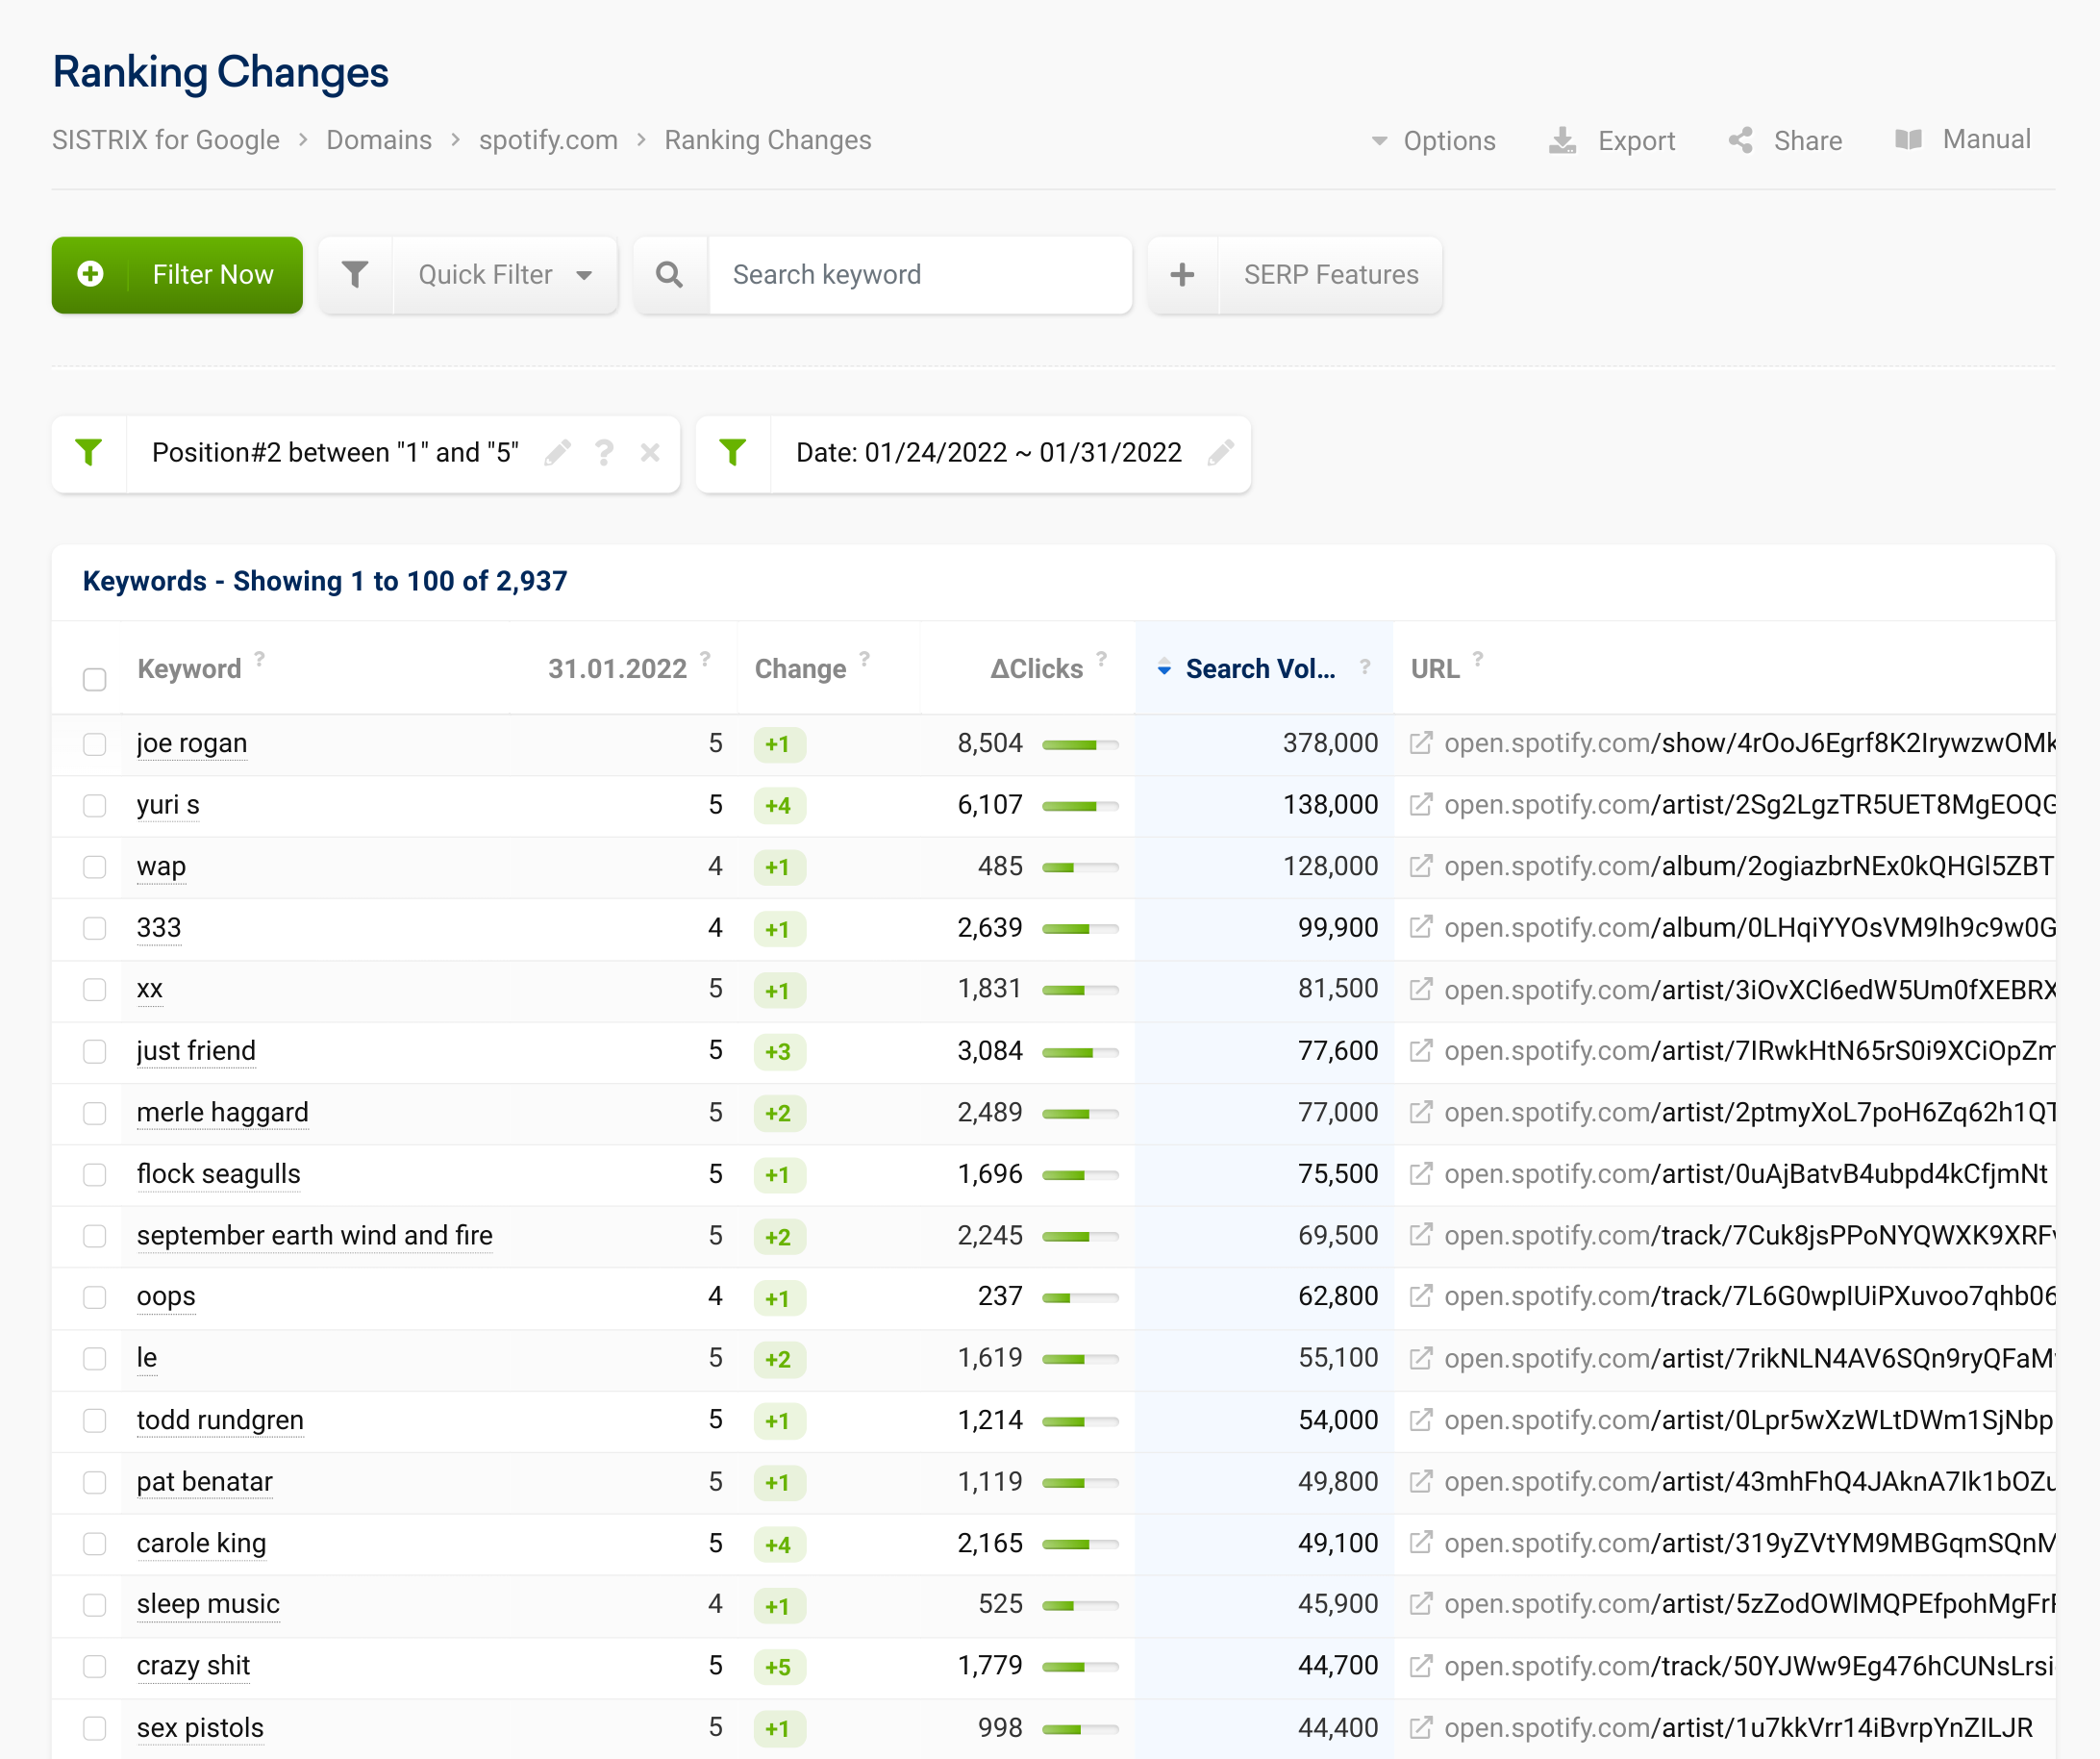
Task: Open the september earth wind and fire keyword
Action: (315, 1236)
